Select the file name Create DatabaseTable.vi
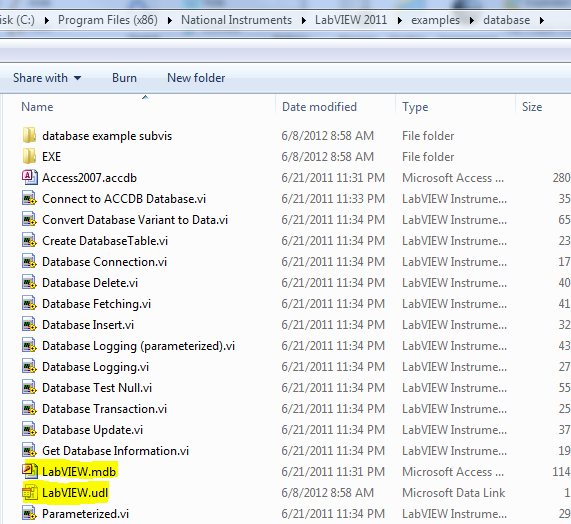Screen dimensions: 571x524 [105, 241]
